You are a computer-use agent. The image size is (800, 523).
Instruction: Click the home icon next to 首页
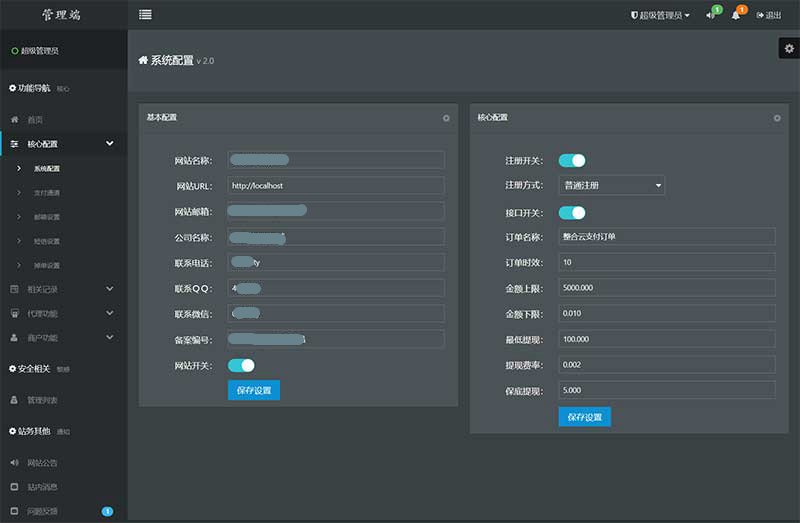15,119
